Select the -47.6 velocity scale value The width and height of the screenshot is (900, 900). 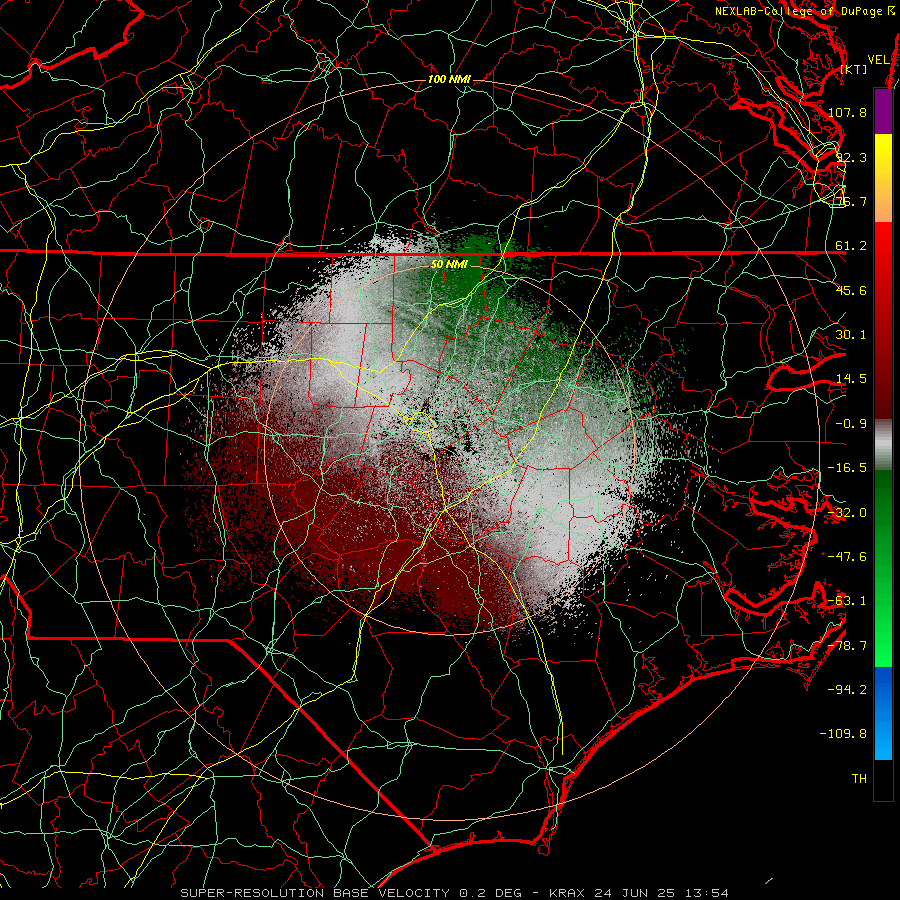click(x=847, y=557)
